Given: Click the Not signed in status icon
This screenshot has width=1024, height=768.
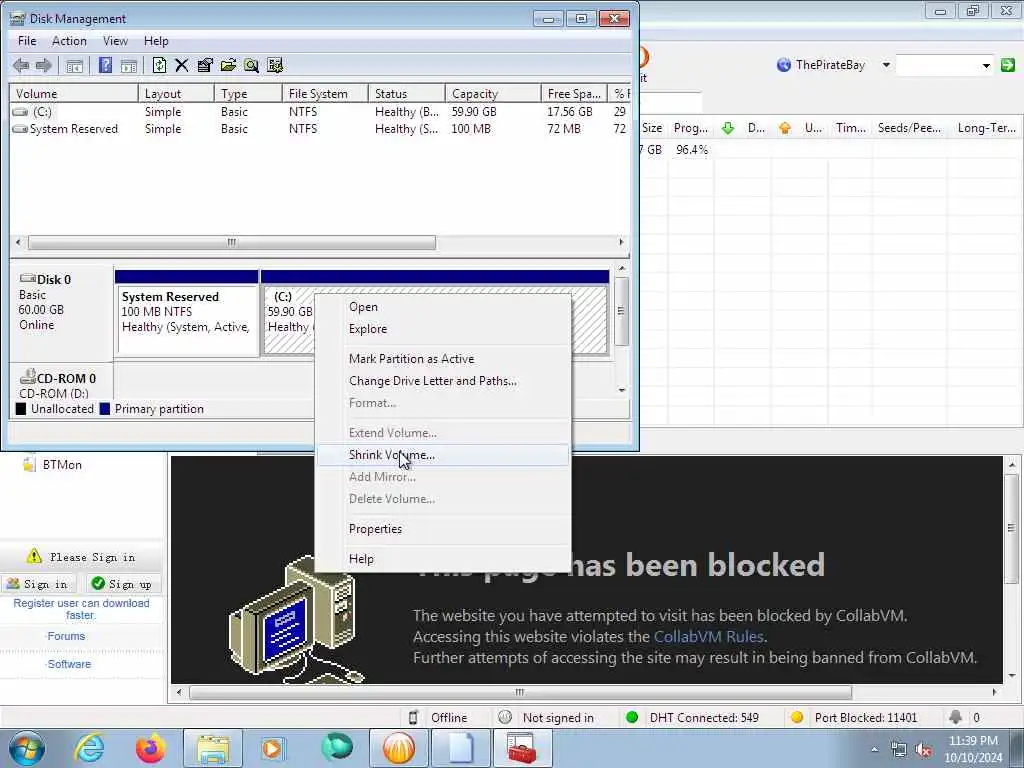Looking at the screenshot, I should click(505, 718).
